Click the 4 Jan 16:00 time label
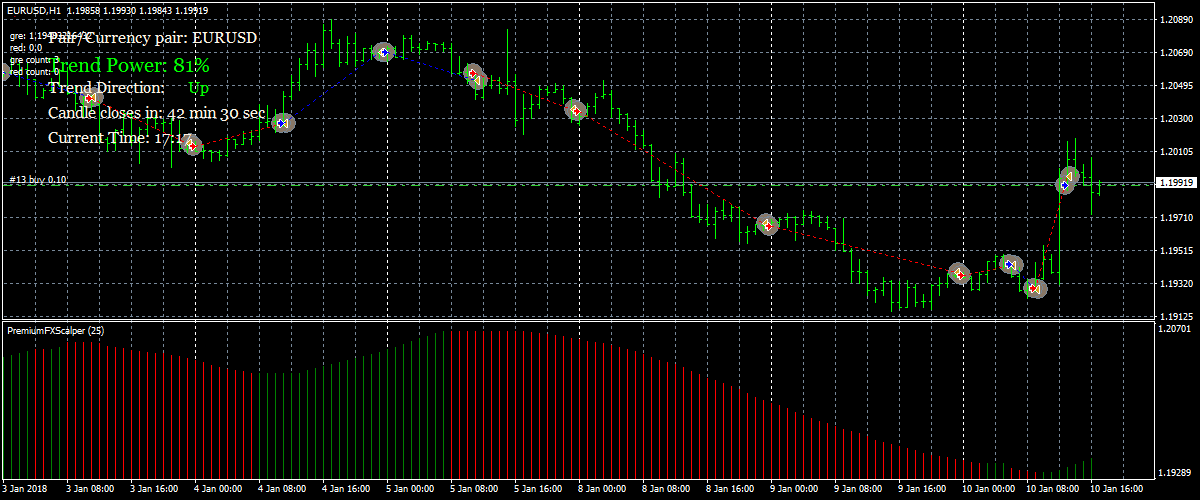1200x500 pixels. pos(346,490)
